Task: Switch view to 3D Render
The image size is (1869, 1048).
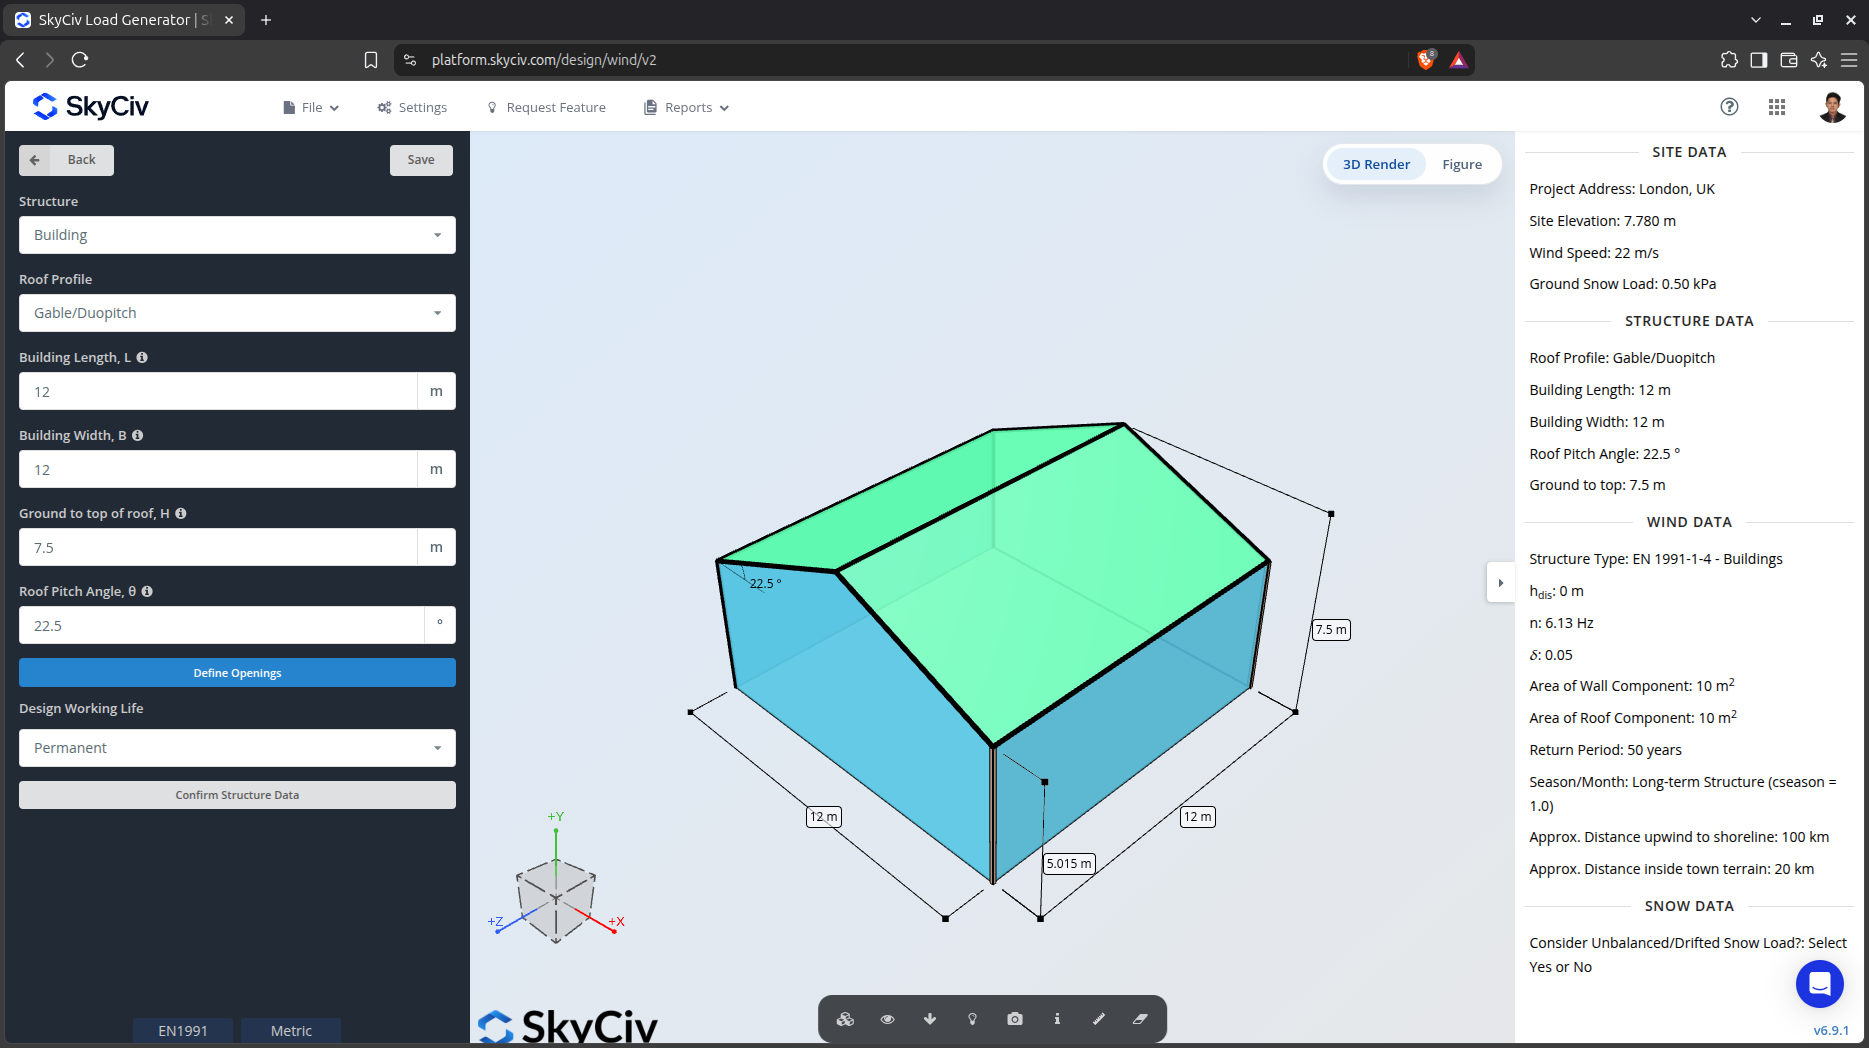Action: click(1376, 165)
